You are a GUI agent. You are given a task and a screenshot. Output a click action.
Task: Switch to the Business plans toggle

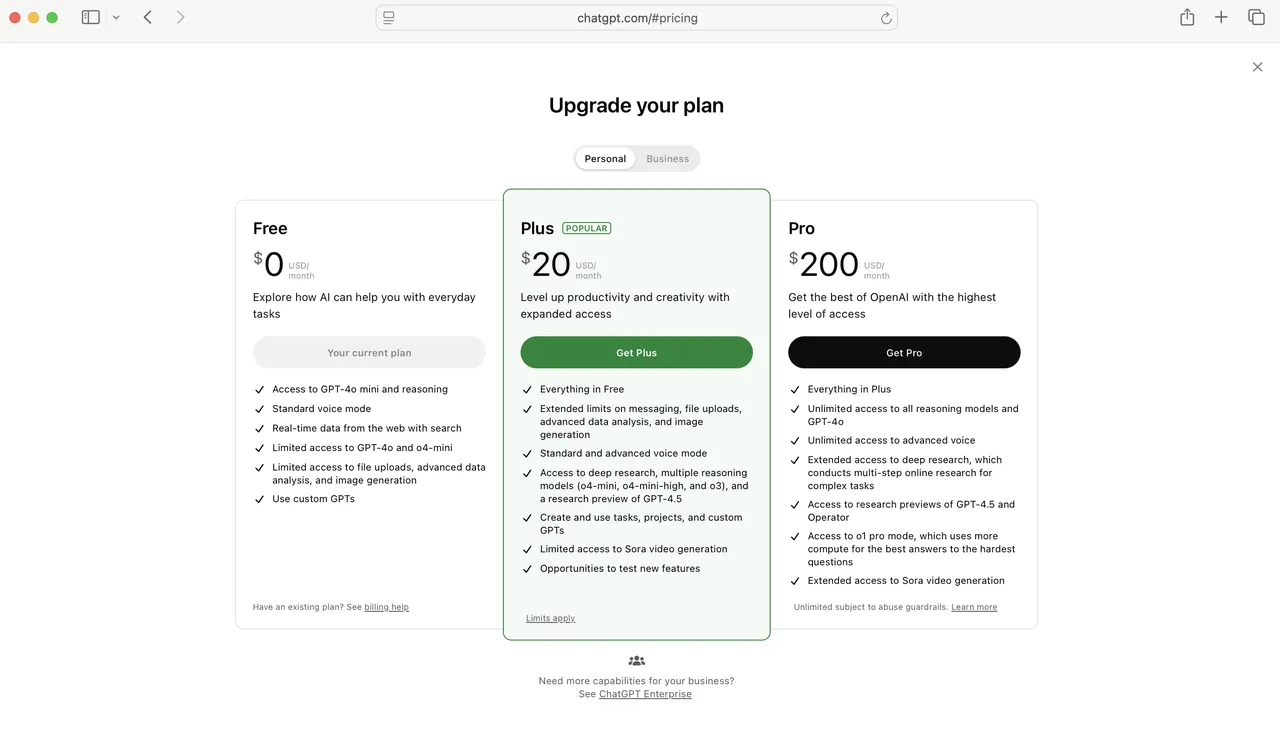[x=667, y=159]
